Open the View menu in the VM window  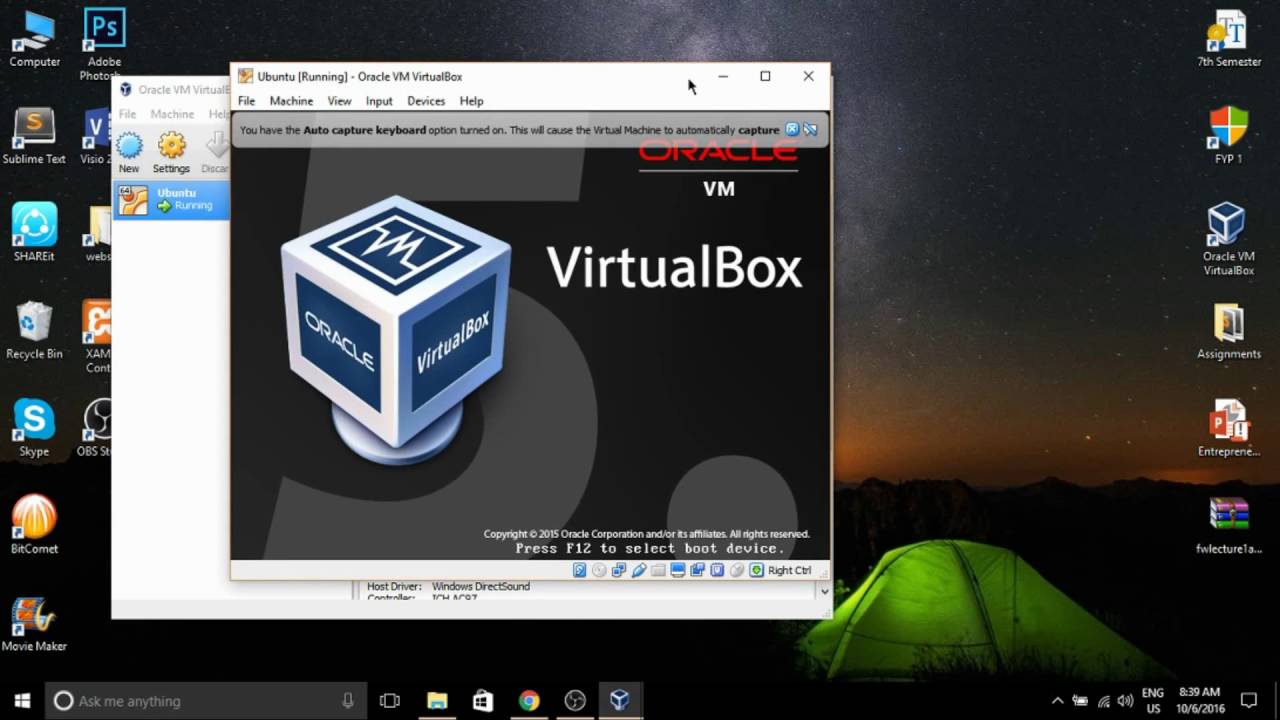point(339,101)
